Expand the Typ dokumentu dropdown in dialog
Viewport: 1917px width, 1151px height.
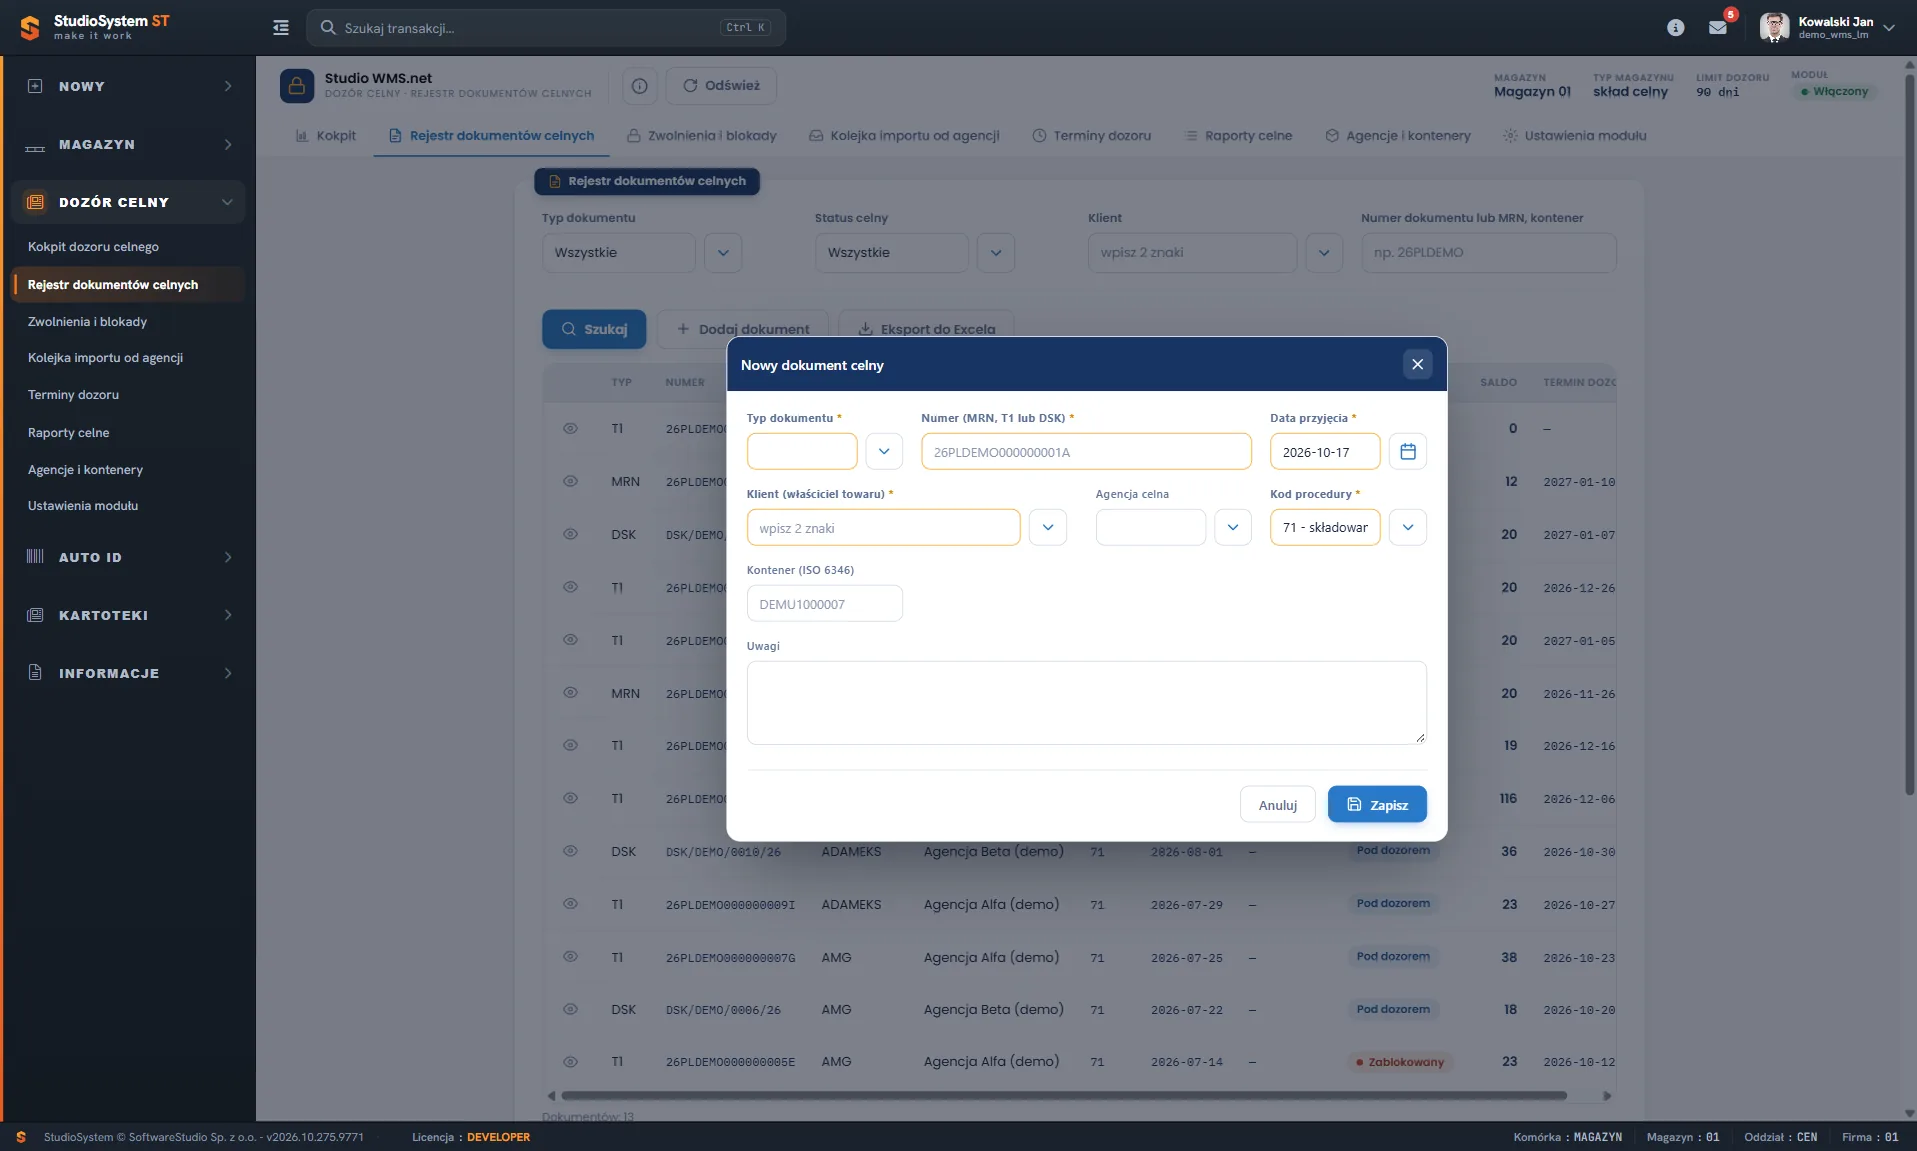coord(884,451)
